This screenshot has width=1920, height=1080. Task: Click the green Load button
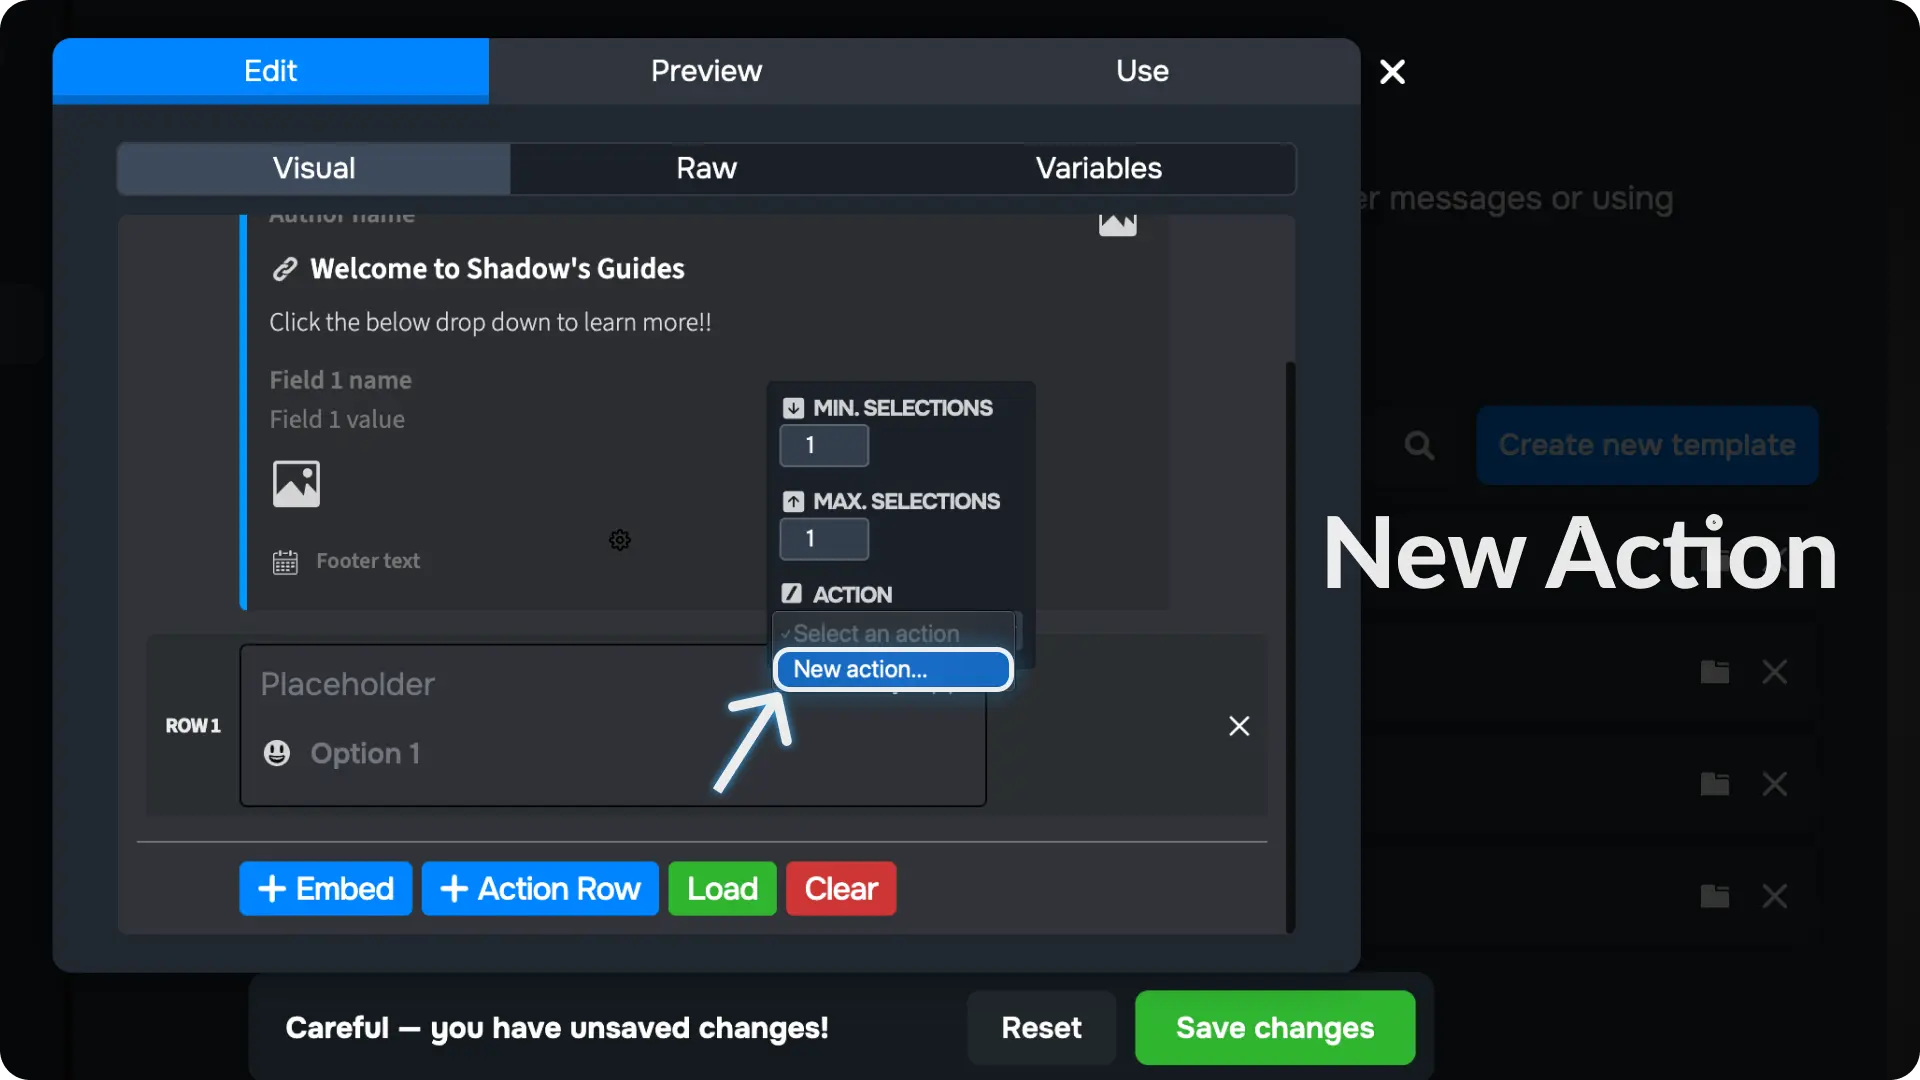click(x=722, y=889)
